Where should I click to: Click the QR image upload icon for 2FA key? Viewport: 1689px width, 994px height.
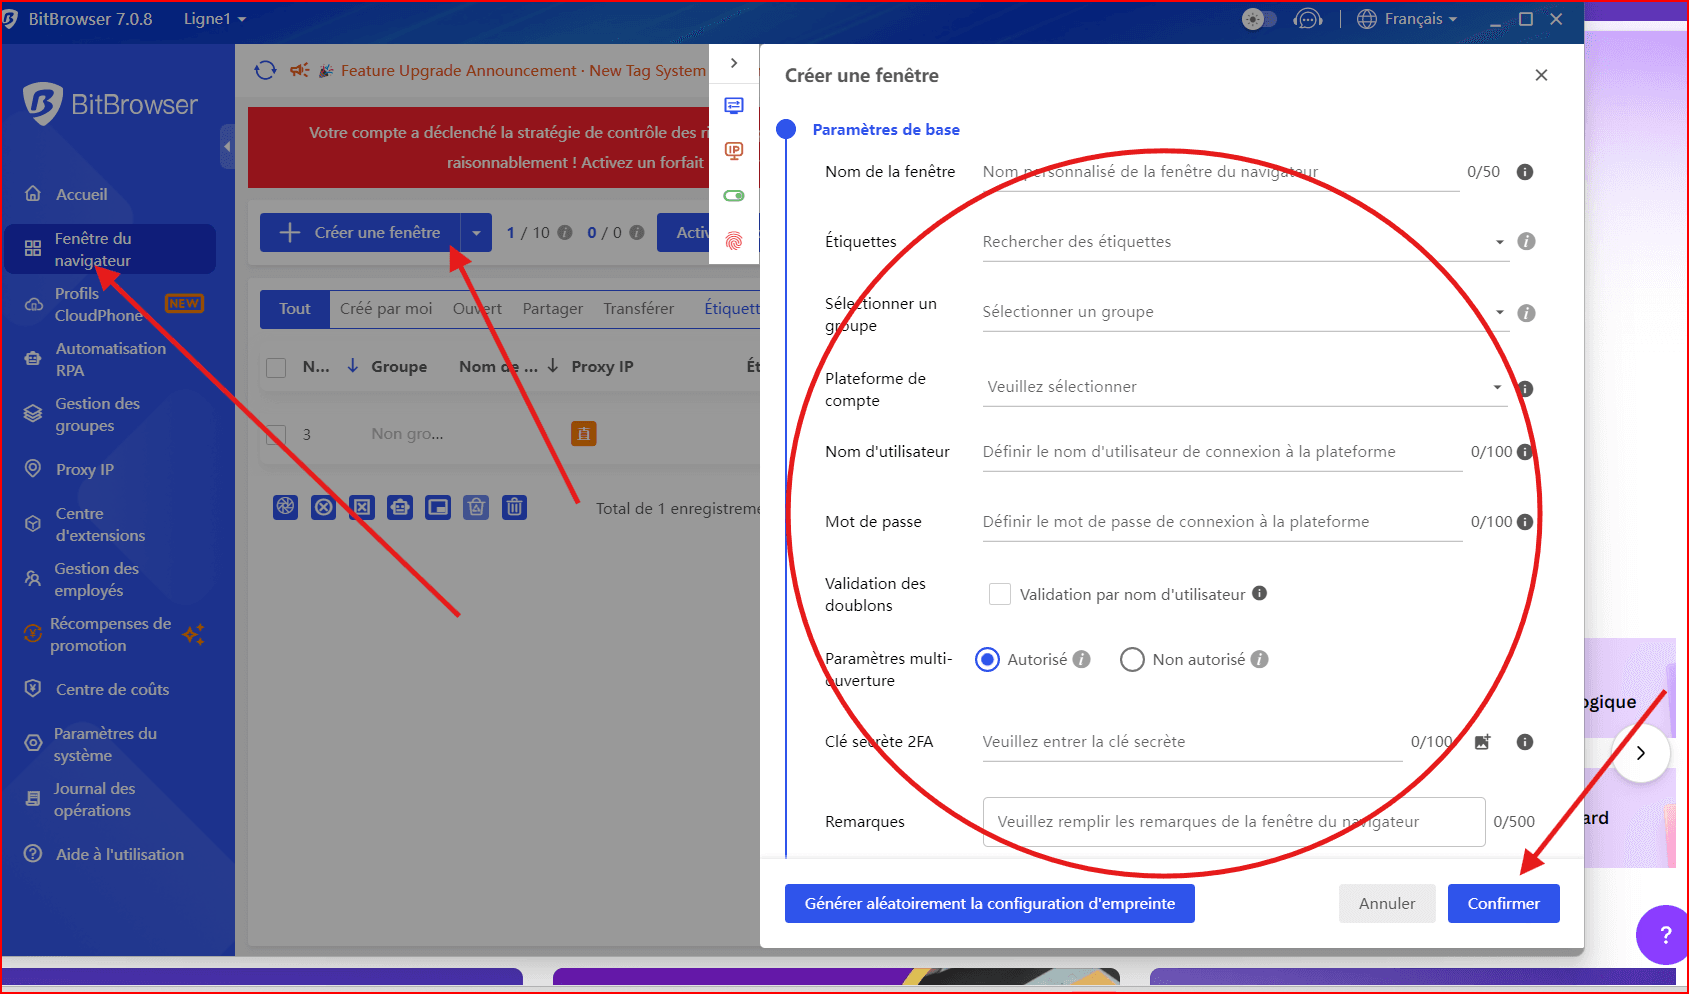(1482, 742)
